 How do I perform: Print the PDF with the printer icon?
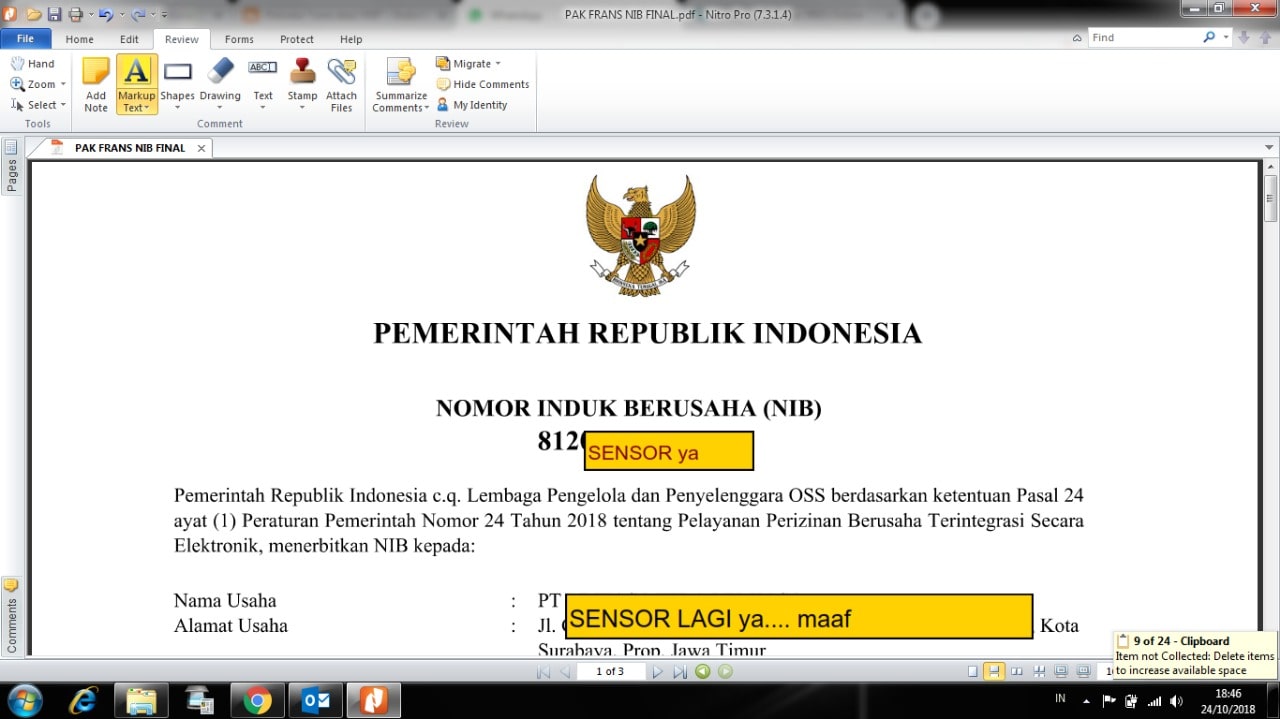[75, 15]
